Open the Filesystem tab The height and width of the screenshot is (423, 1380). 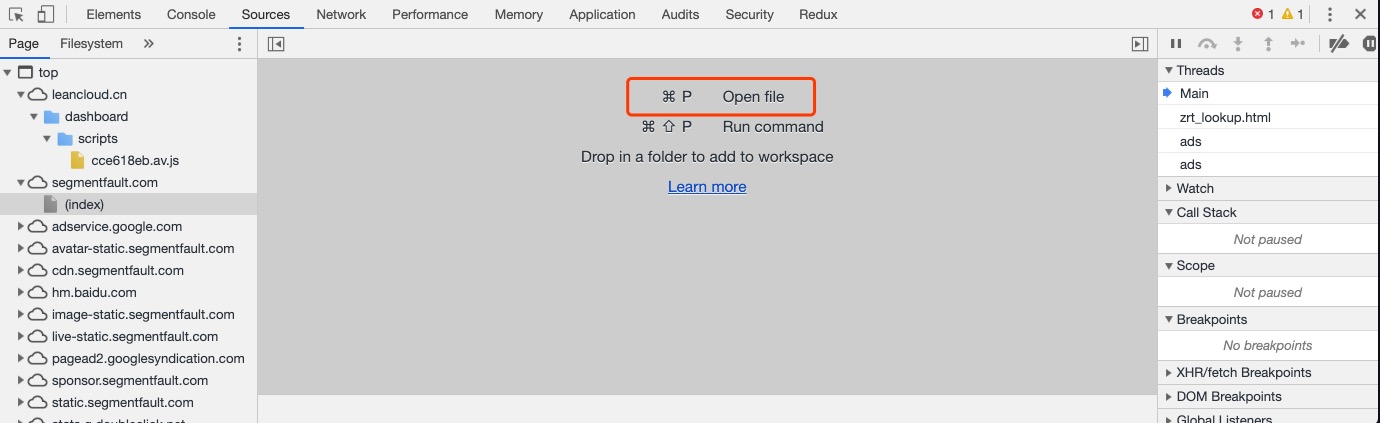tap(91, 44)
